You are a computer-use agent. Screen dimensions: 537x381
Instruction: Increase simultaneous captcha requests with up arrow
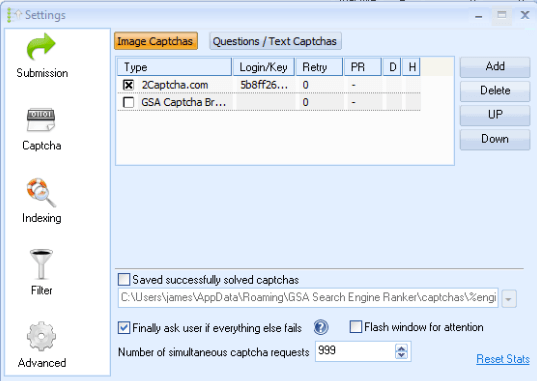point(401,348)
